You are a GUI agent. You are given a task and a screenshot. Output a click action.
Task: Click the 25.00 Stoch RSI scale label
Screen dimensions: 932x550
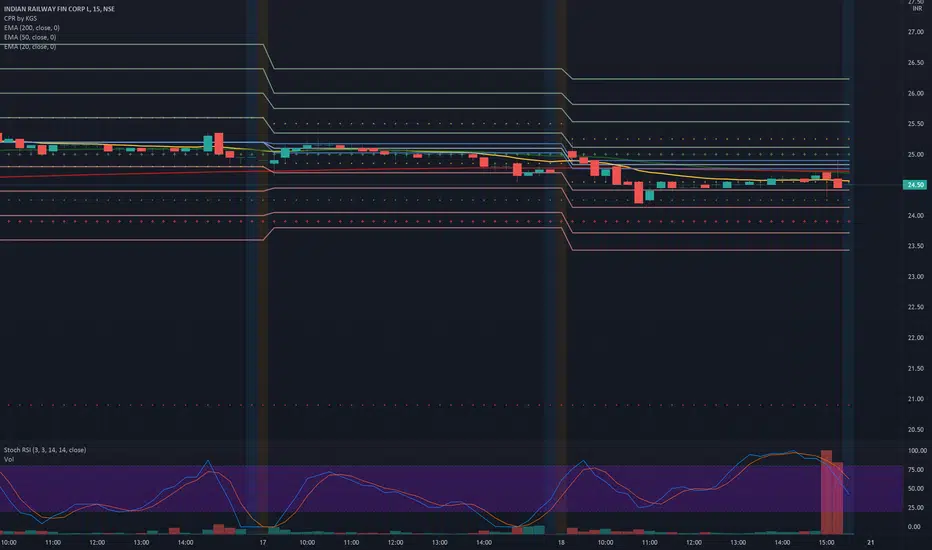[x=916, y=508]
